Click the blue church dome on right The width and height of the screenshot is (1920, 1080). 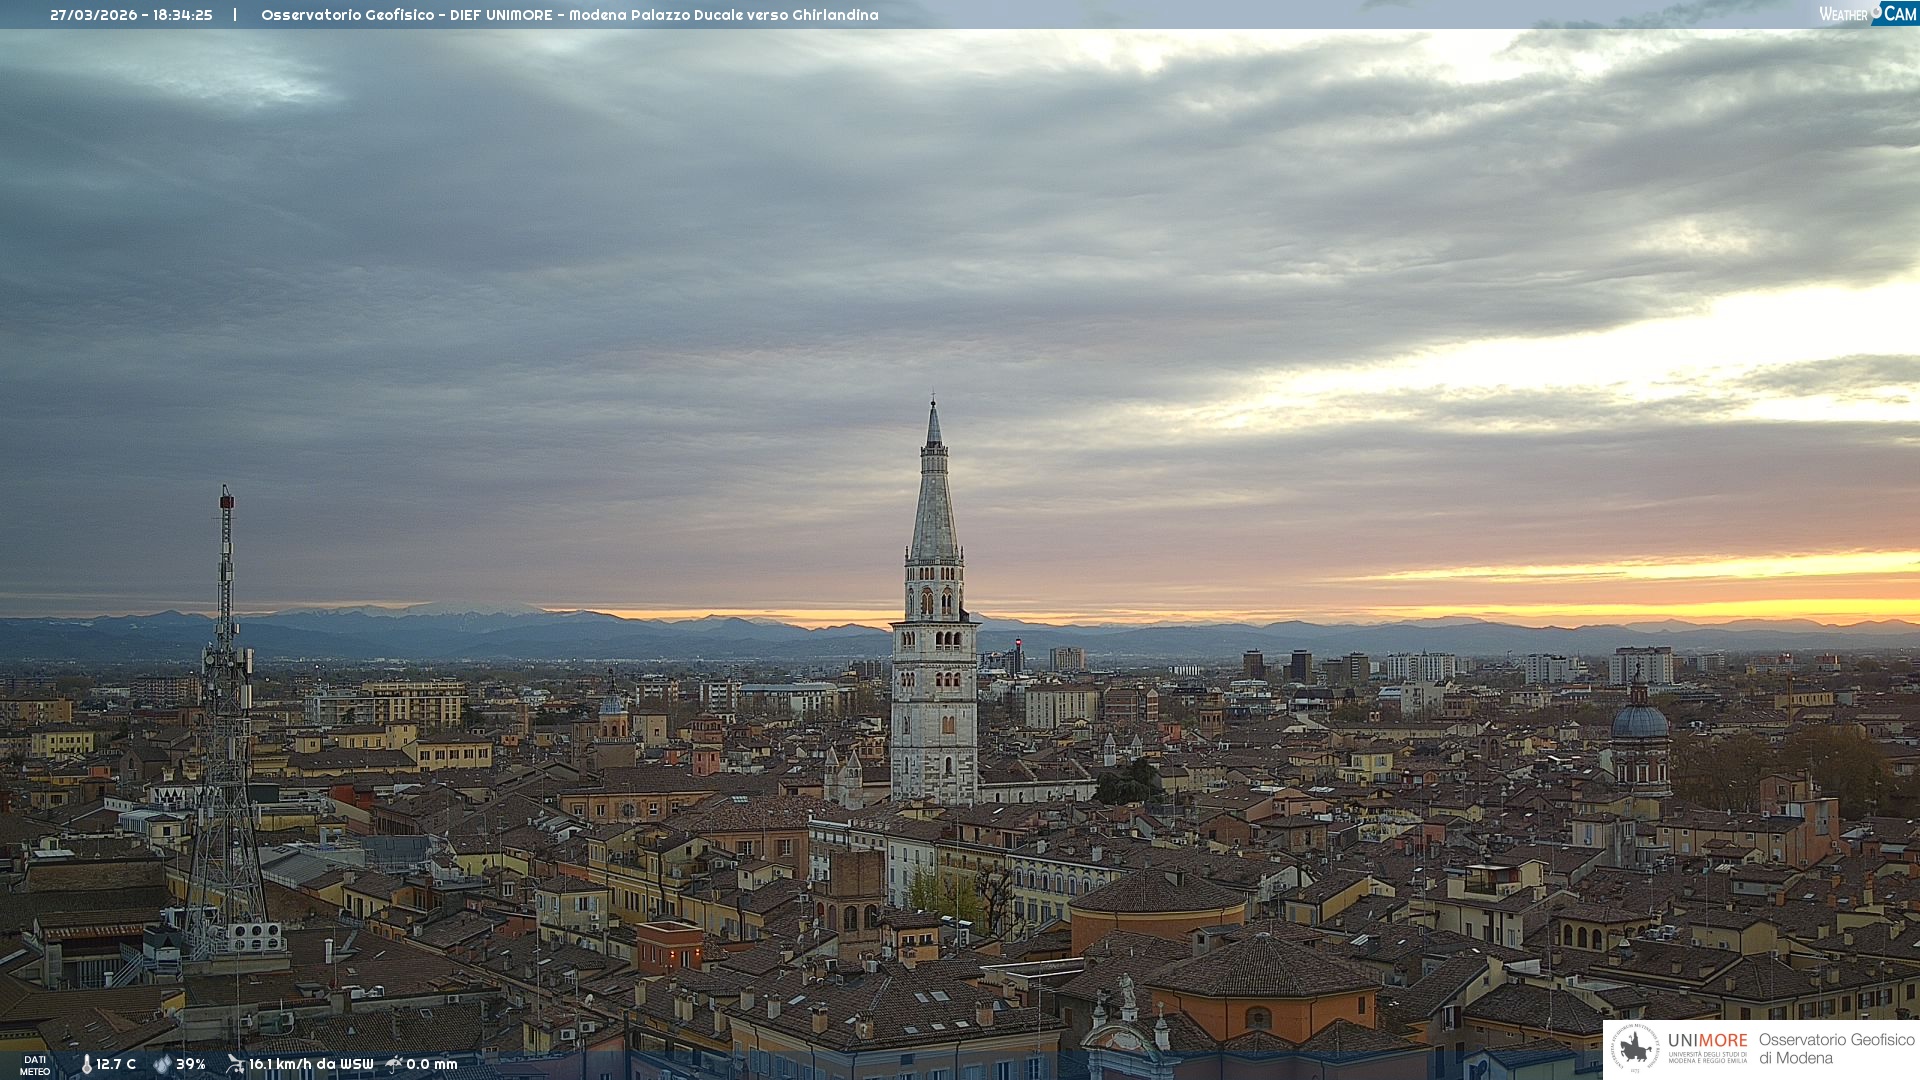coord(1639,720)
